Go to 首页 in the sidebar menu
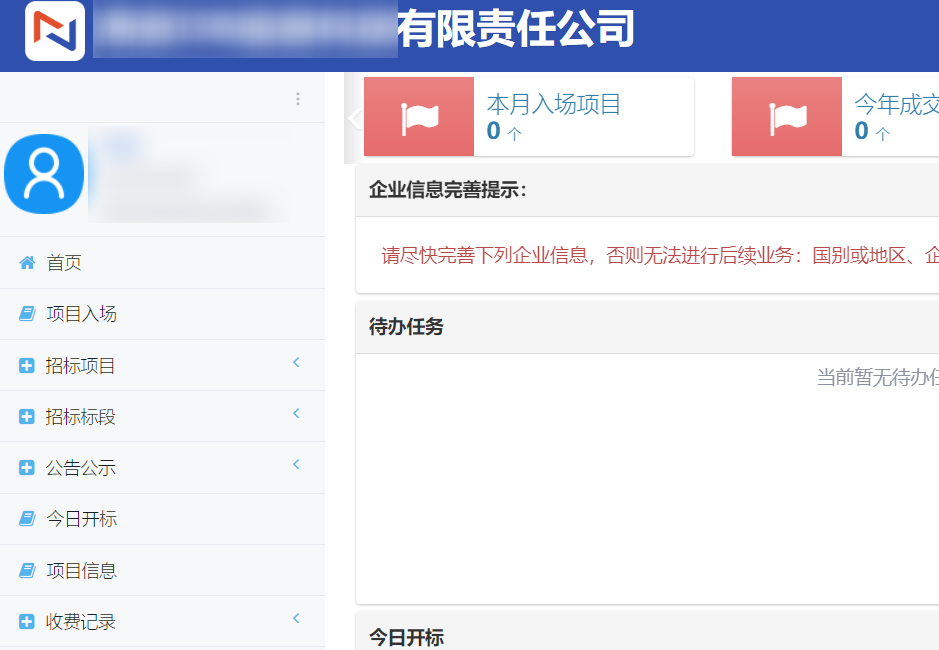The height and width of the screenshot is (650, 939). [64, 263]
